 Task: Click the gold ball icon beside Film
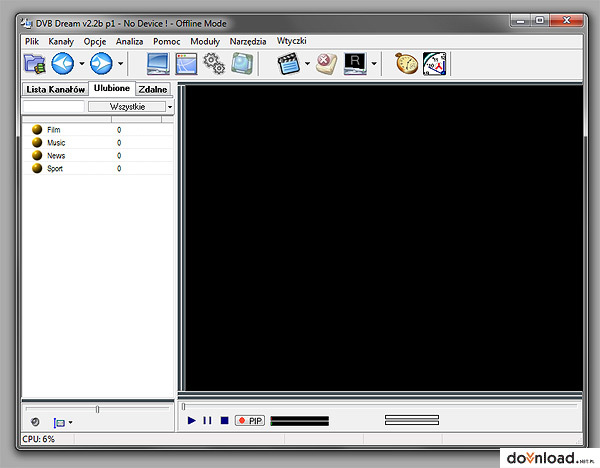(37, 129)
